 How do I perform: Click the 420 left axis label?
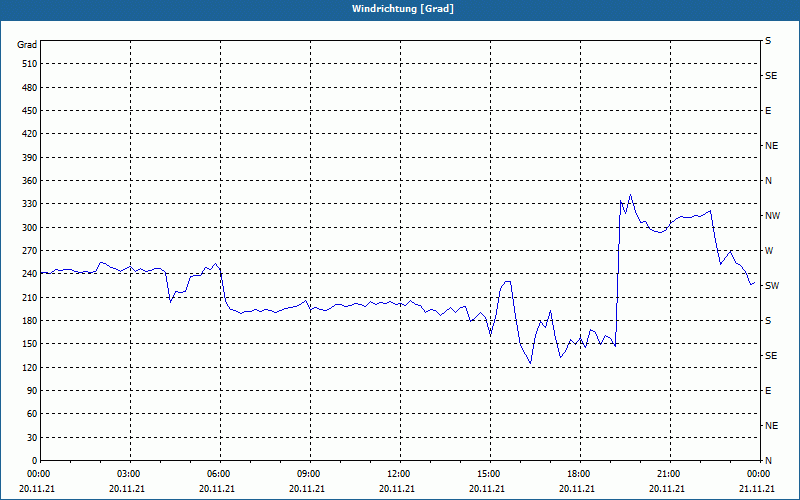coord(30,134)
